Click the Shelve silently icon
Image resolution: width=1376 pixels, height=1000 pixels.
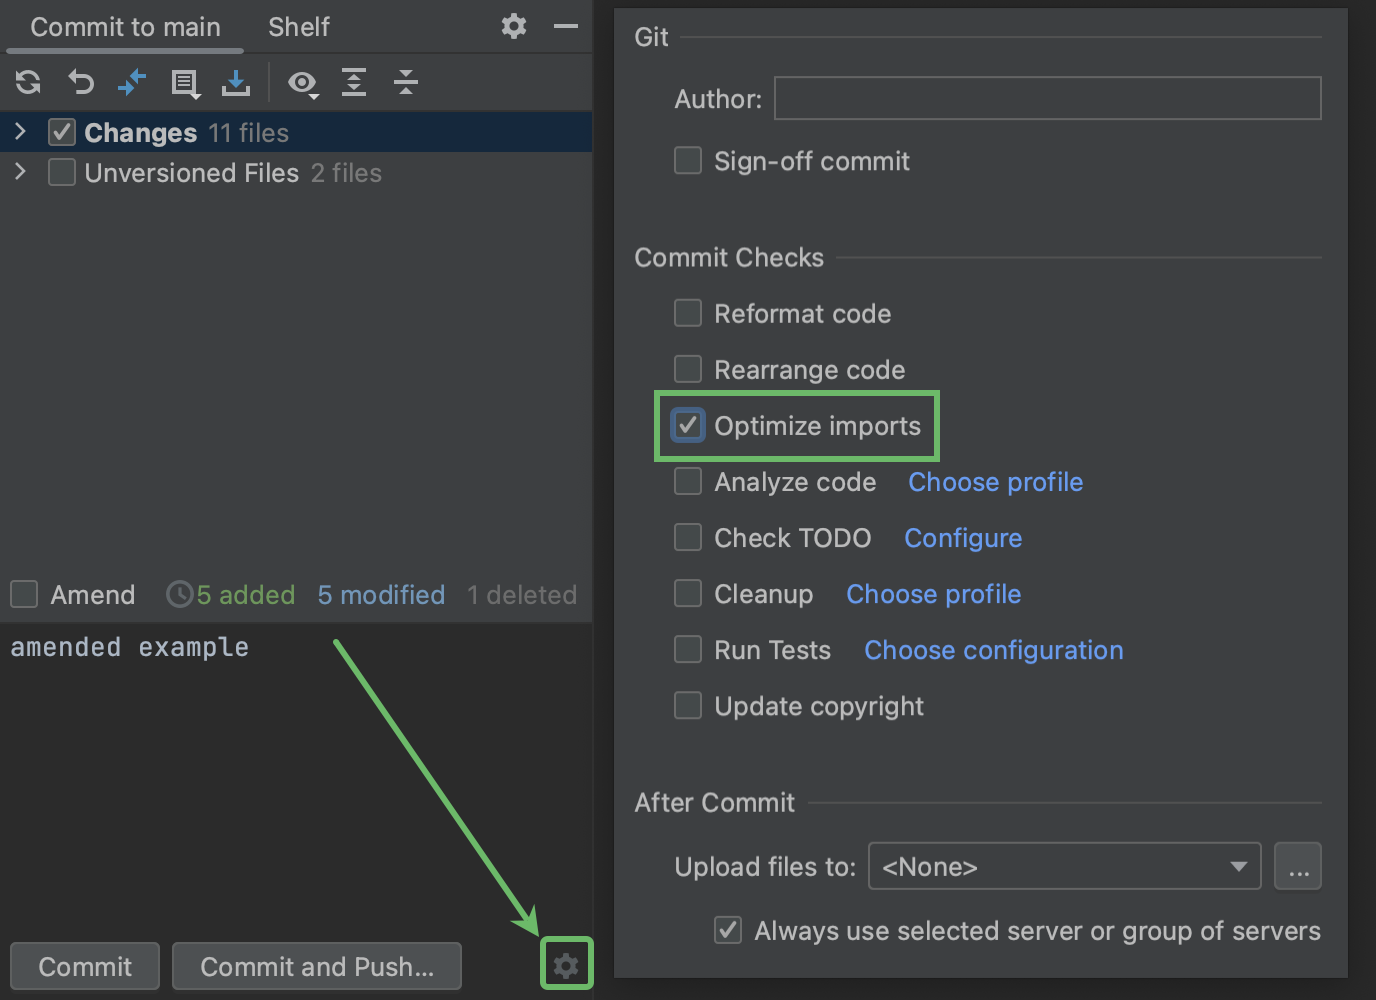236,83
